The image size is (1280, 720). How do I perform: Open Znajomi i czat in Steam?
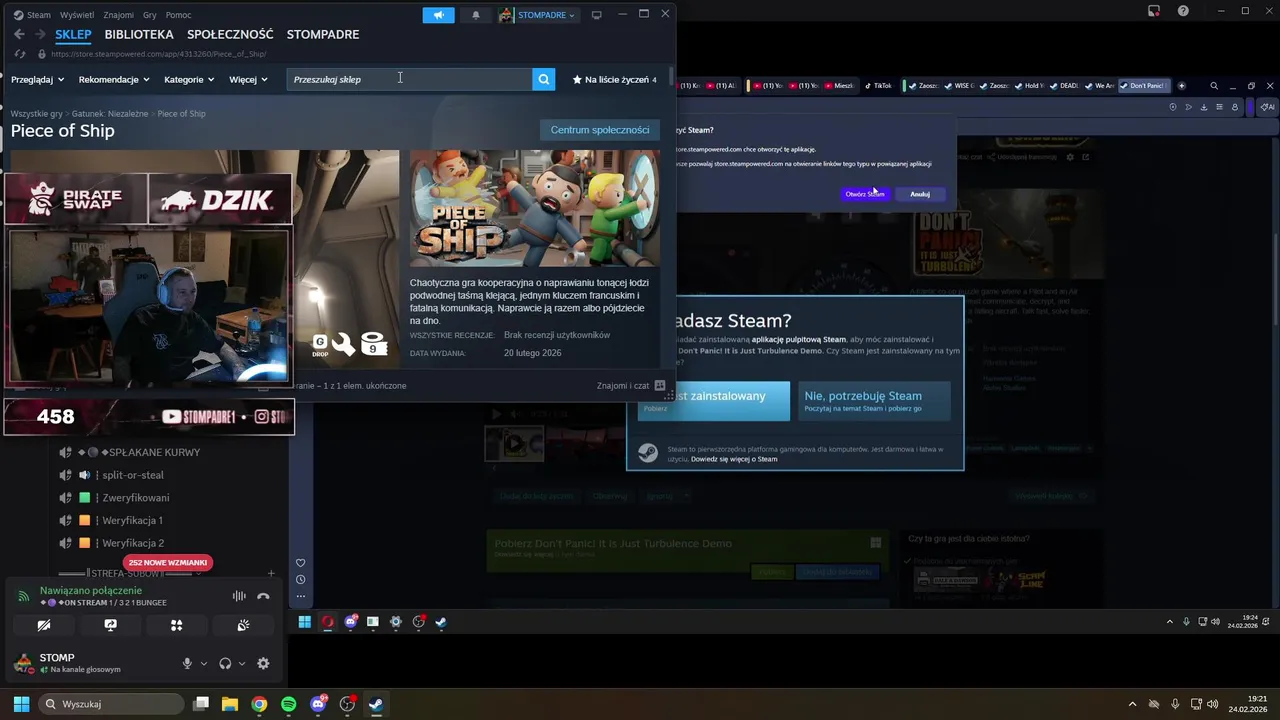click(x=631, y=385)
